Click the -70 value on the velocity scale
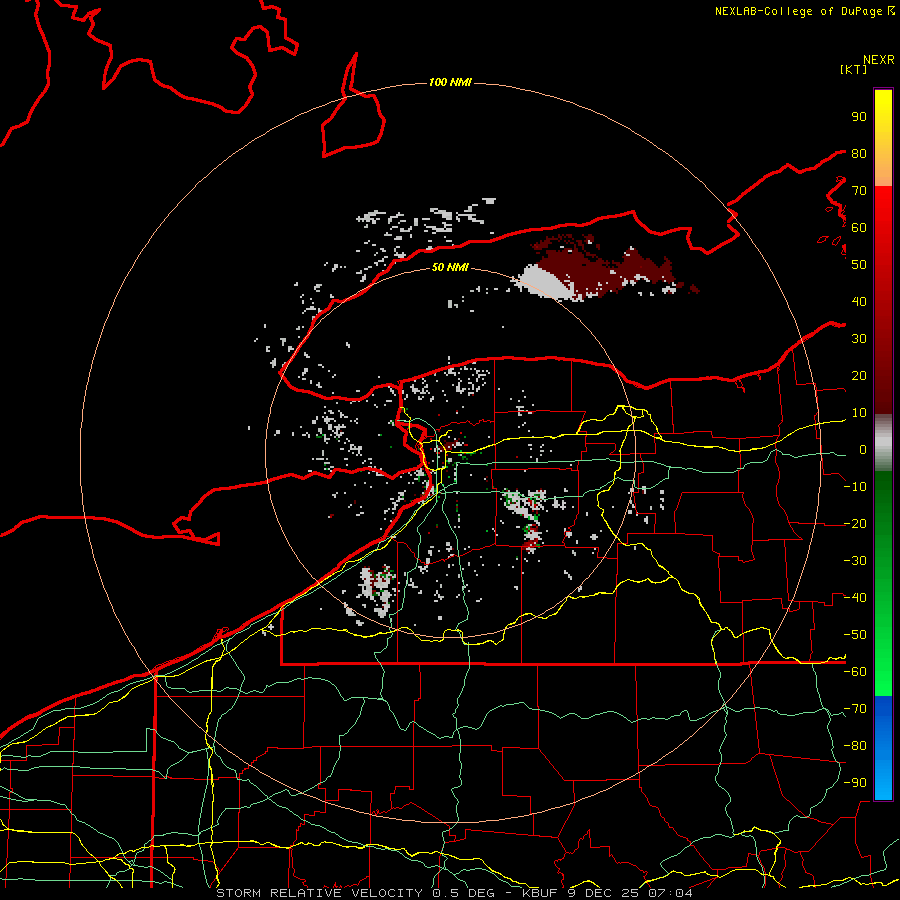 (855, 709)
